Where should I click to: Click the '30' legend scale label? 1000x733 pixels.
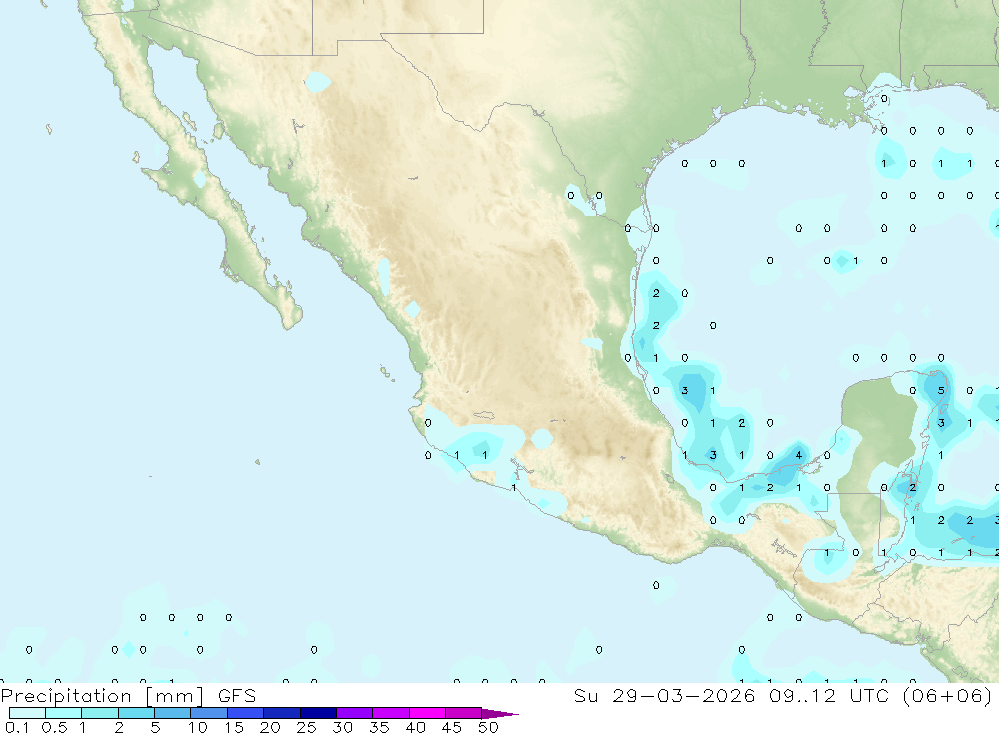343,727
